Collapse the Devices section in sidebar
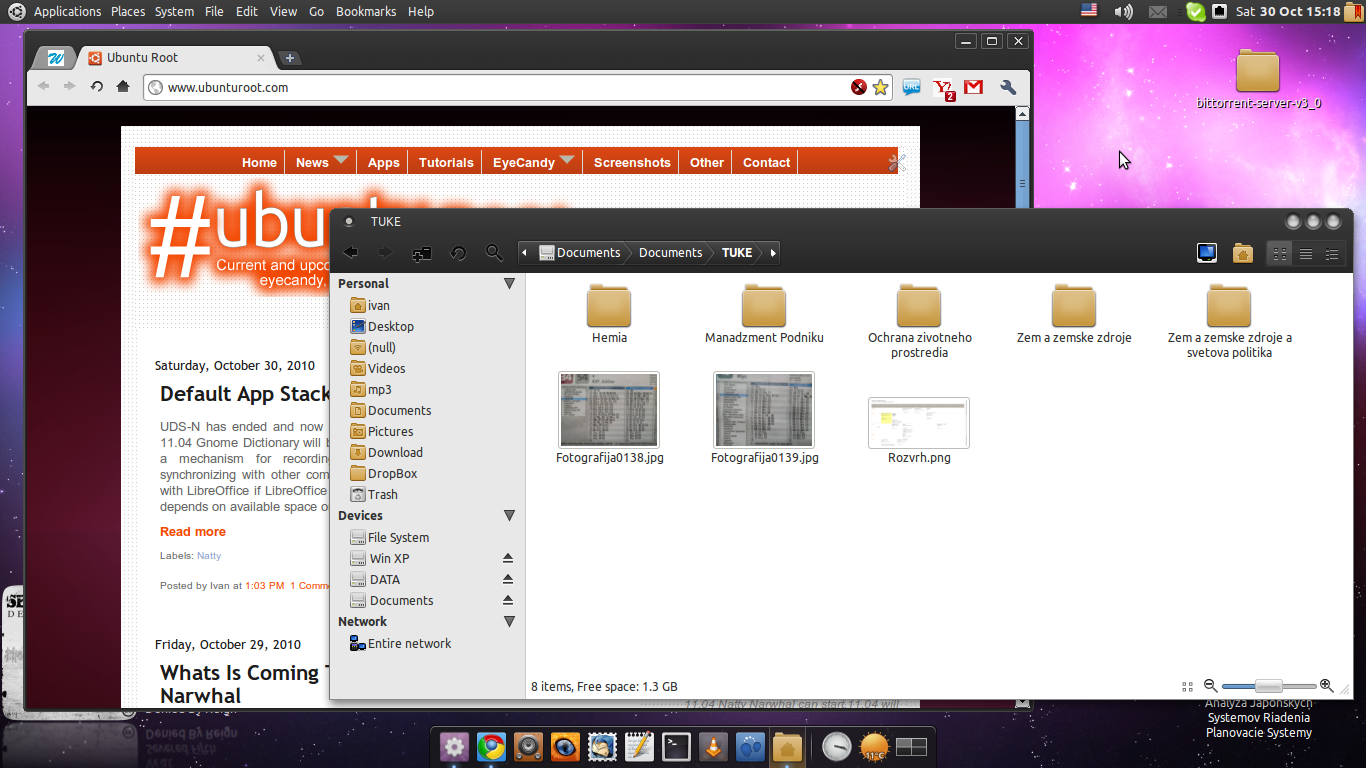 [x=509, y=516]
